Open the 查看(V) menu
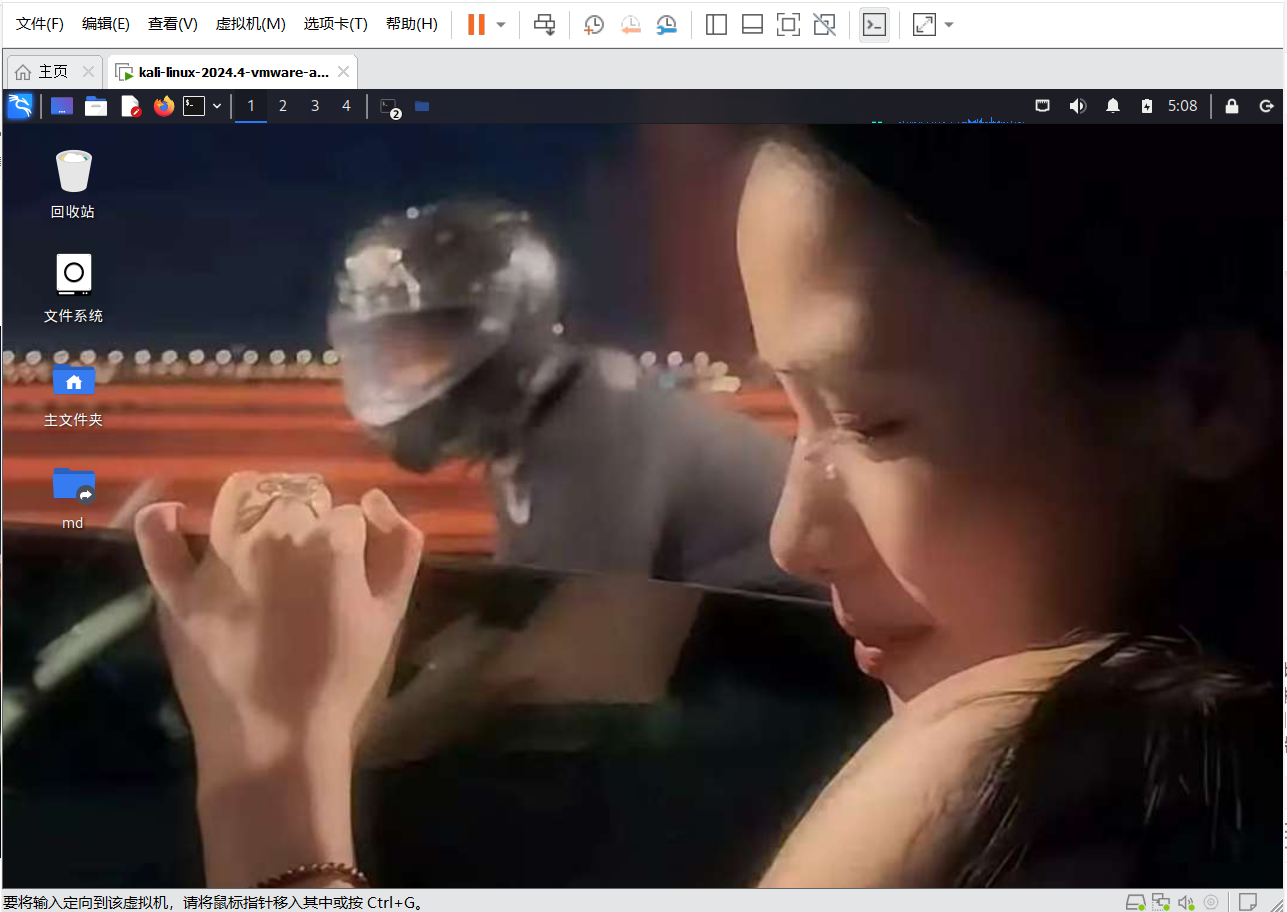1287x912 pixels. click(173, 24)
